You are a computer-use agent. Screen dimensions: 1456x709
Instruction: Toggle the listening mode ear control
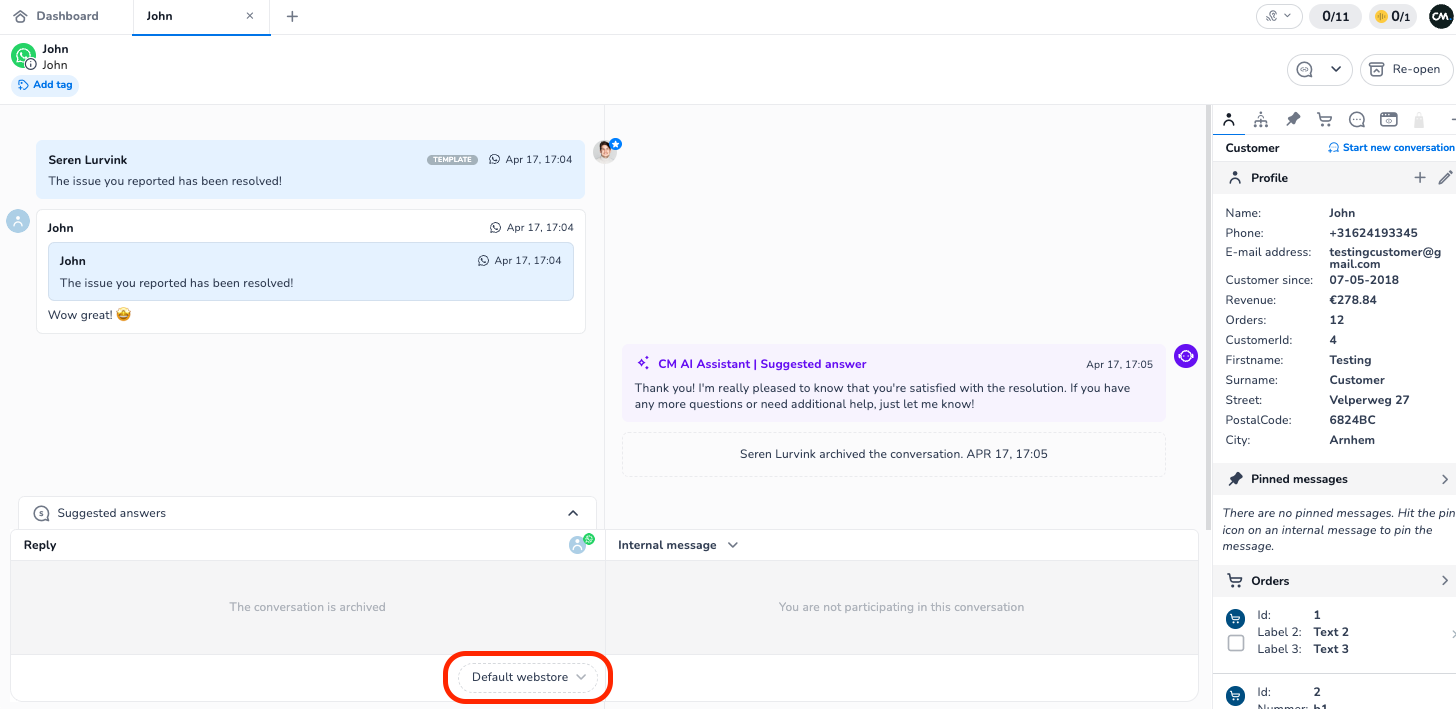pos(1279,15)
